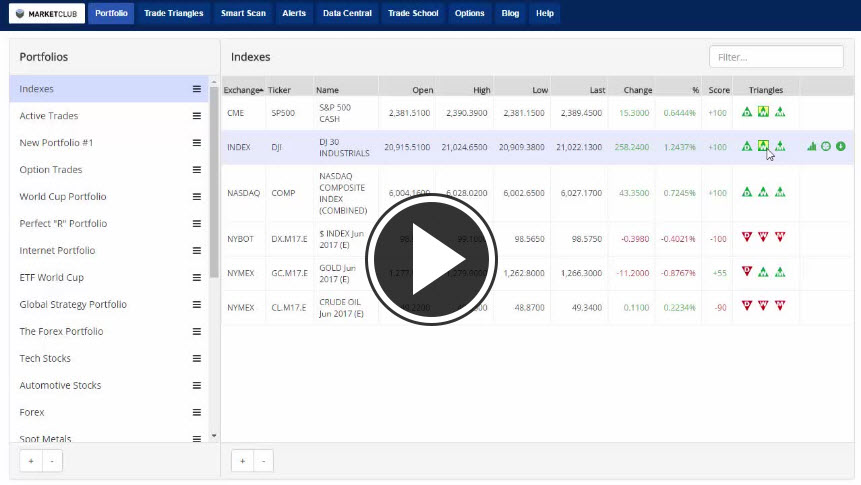Click the down-arrow circle icon in DJI row
Viewport: 861px width, 485px height.
coord(840,147)
